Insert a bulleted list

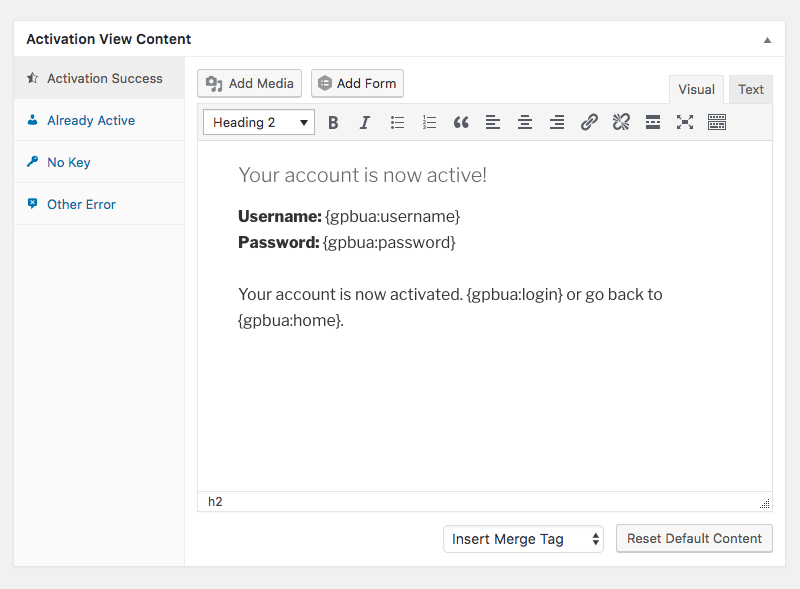397,122
